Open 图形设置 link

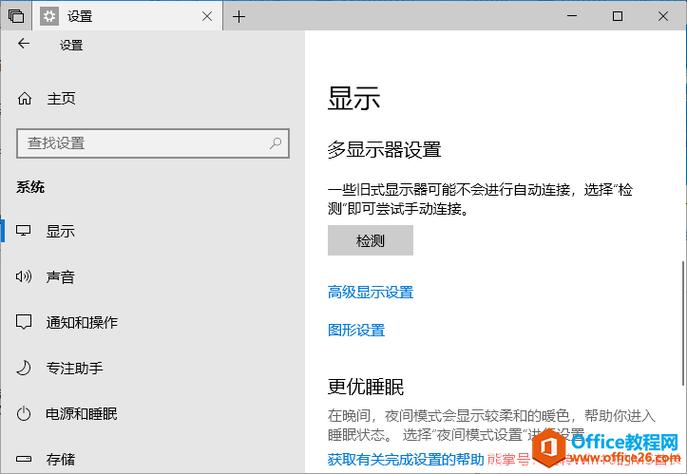pos(356,329)
